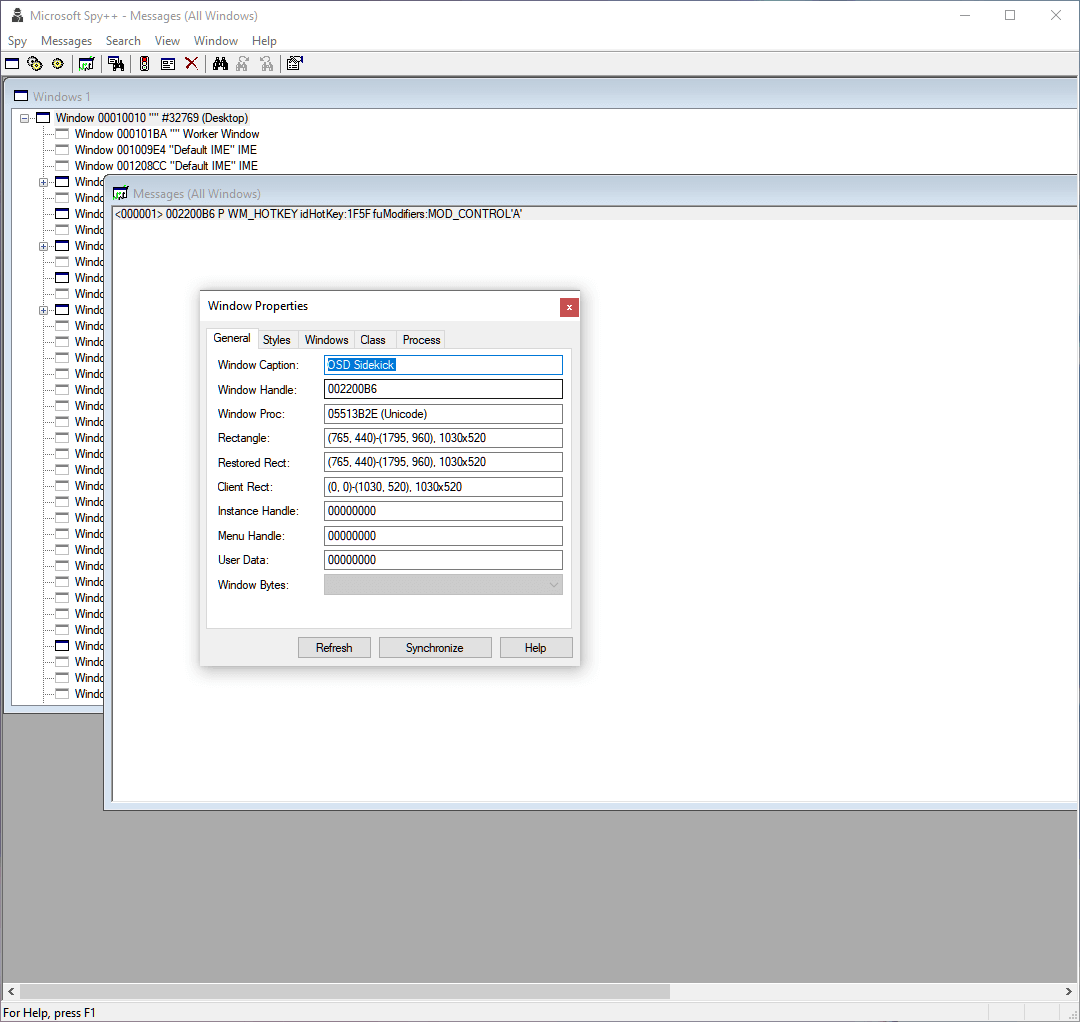Open the Search menu
Screen dimensions: 1080x1022
(123, 41)
